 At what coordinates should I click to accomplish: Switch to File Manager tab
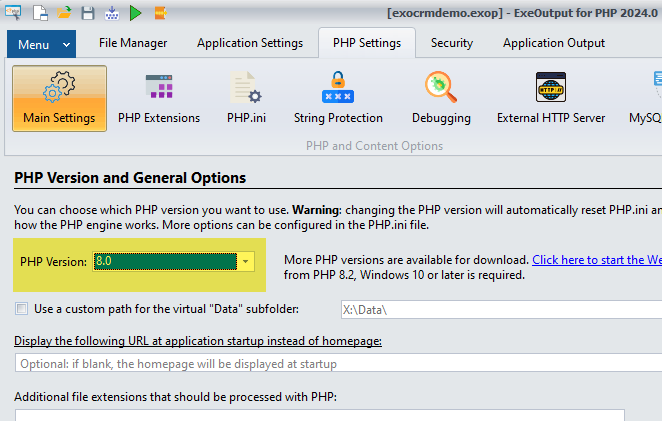pyautogui.click(x=133, y=43)
